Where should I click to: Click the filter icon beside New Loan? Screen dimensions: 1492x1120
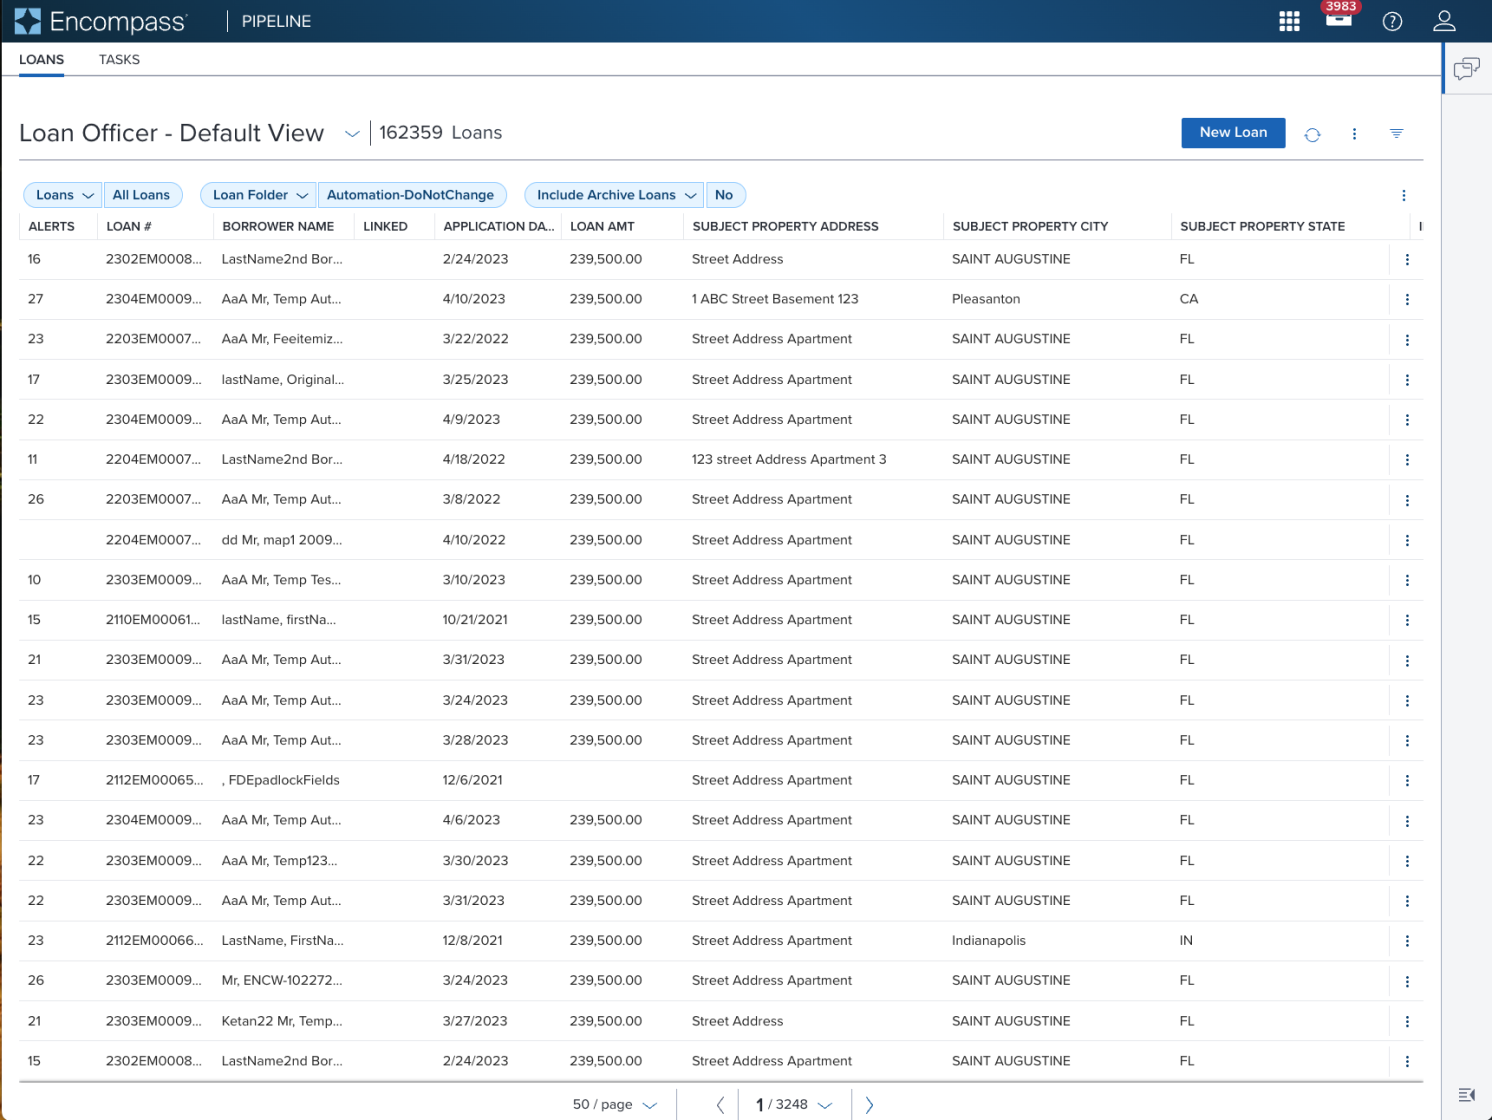pos(1396,133)
